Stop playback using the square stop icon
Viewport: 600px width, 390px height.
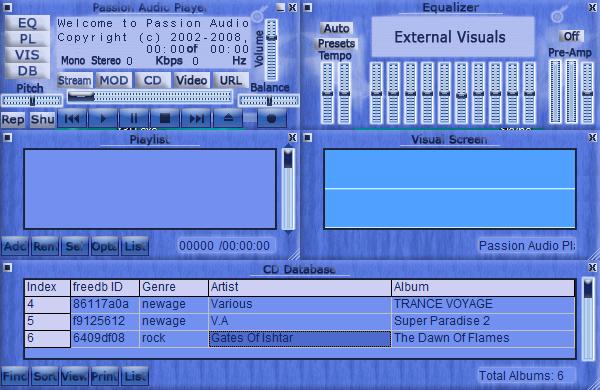click(x=165, y=119)
